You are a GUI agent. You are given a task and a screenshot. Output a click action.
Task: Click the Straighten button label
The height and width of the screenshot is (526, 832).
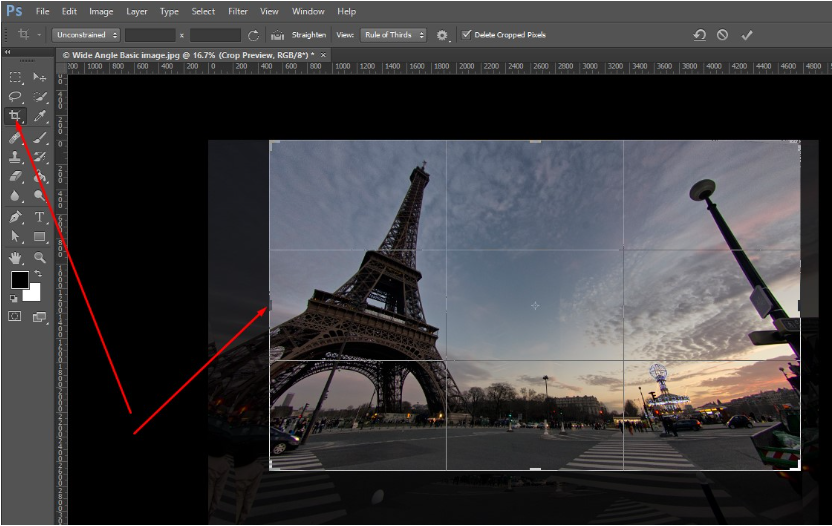309,35
